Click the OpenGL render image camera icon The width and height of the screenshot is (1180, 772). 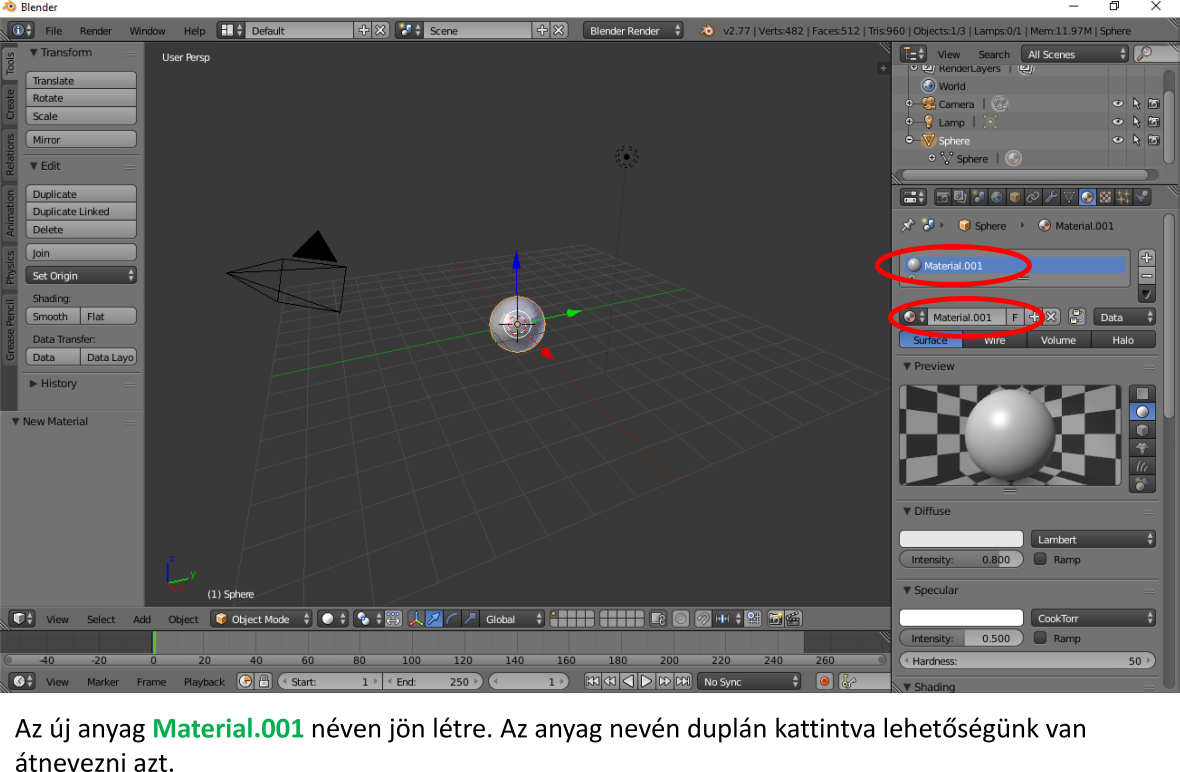(x=775, y=619)
